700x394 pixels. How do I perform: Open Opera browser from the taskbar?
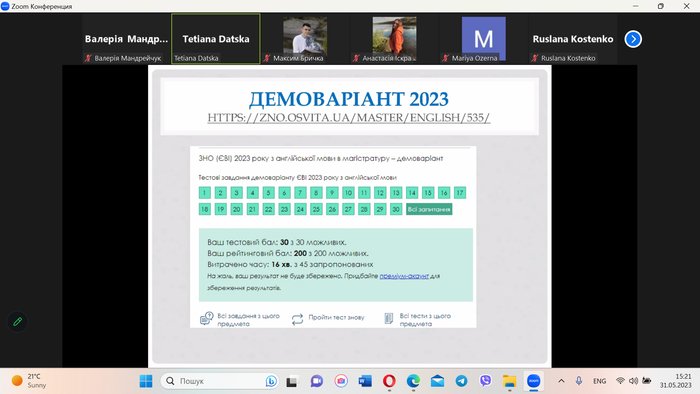(x=389, y=381)
